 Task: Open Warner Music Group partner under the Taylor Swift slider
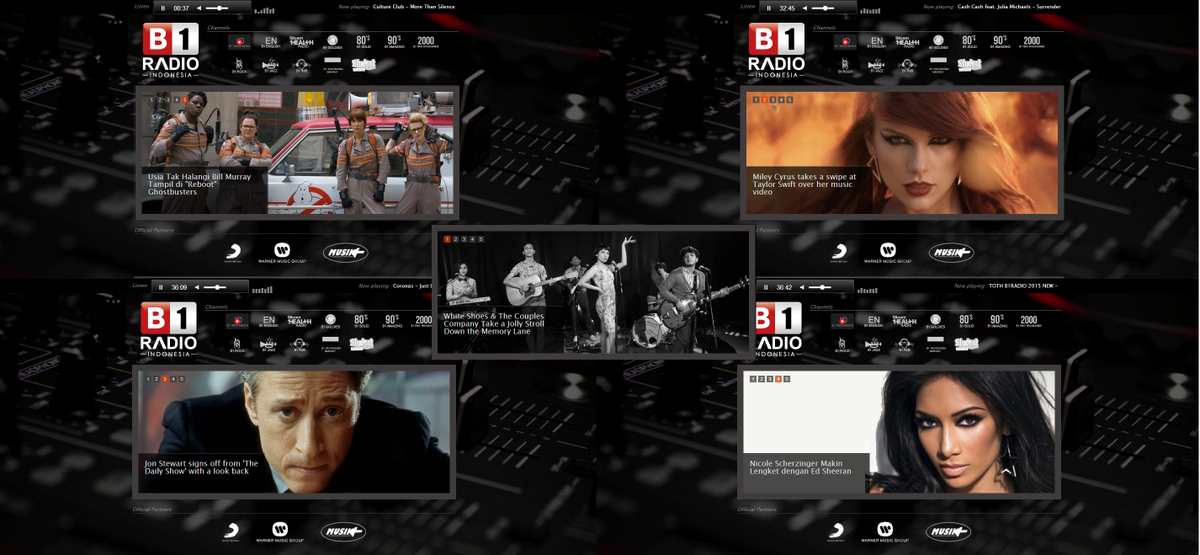[887, 253]
